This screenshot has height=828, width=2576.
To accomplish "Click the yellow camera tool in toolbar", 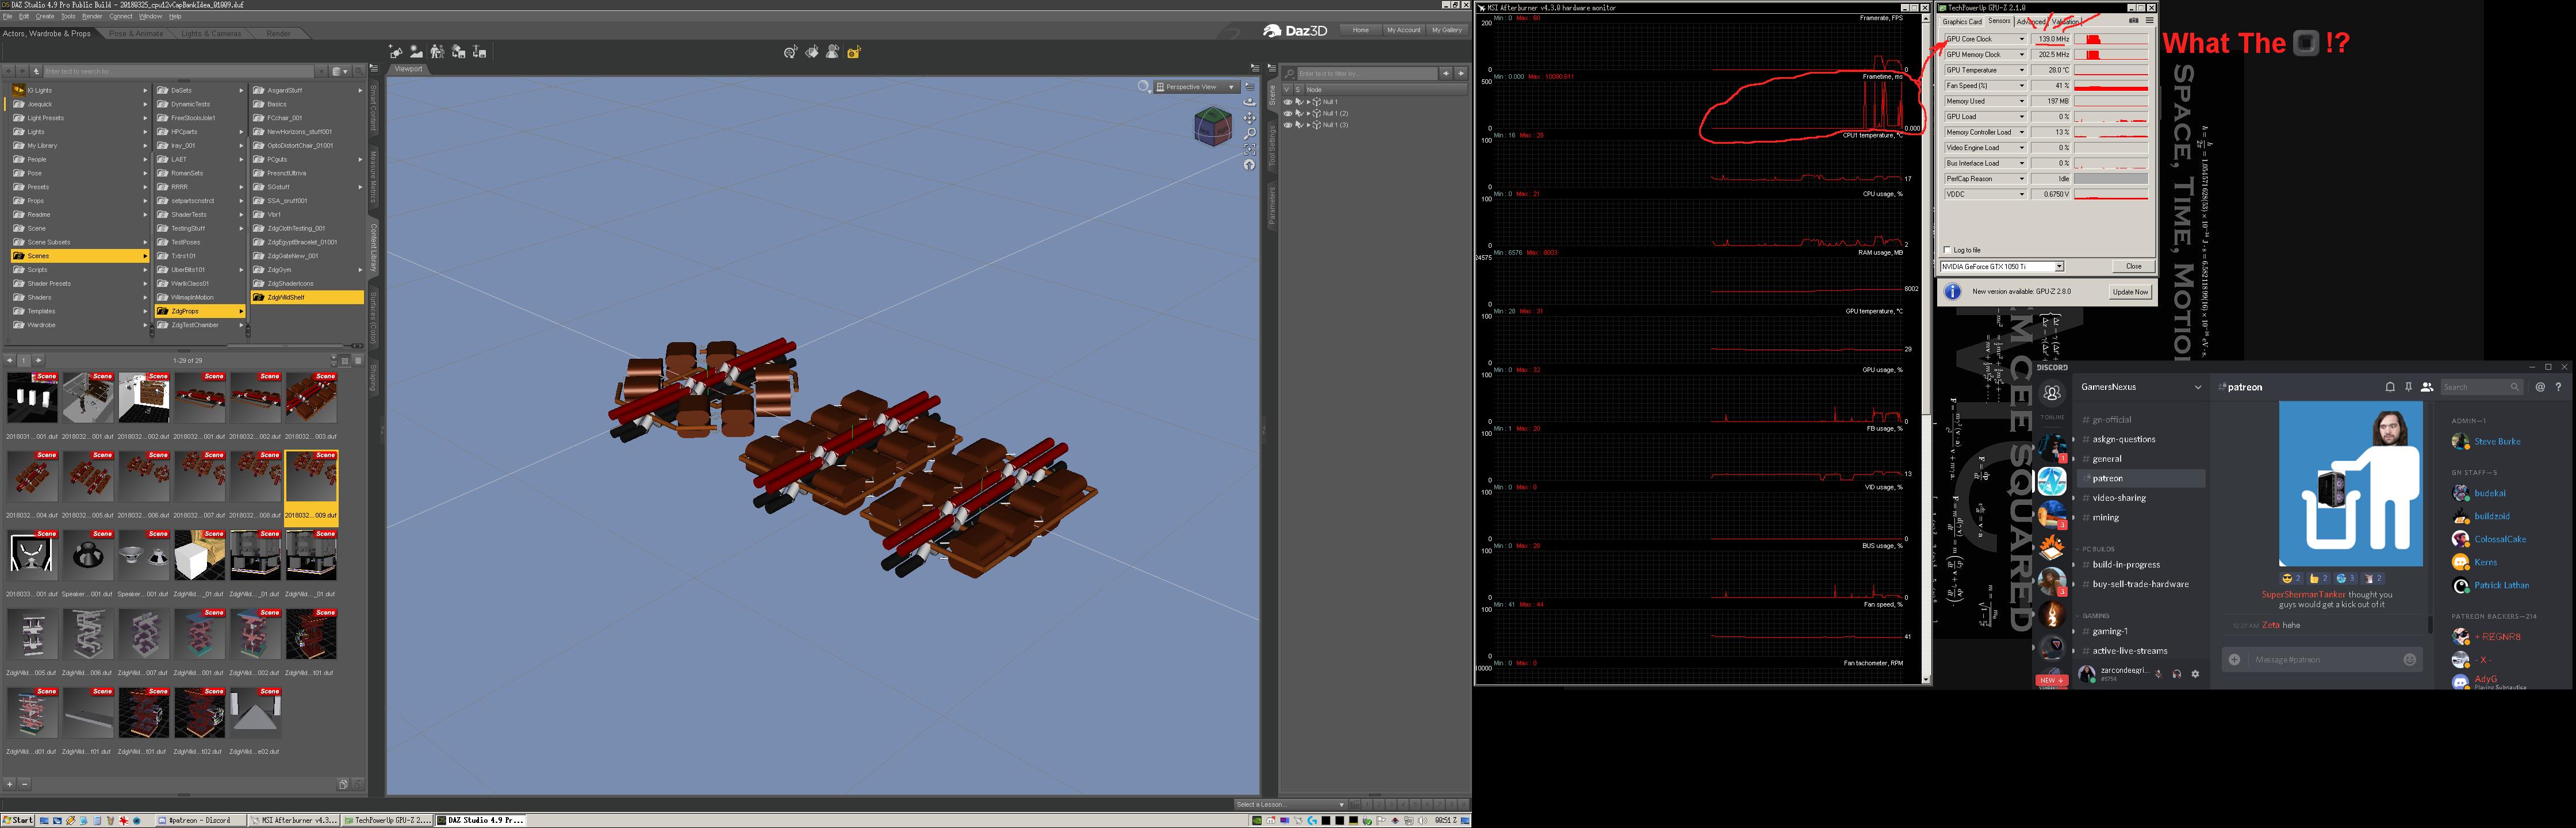I will 854,52.
